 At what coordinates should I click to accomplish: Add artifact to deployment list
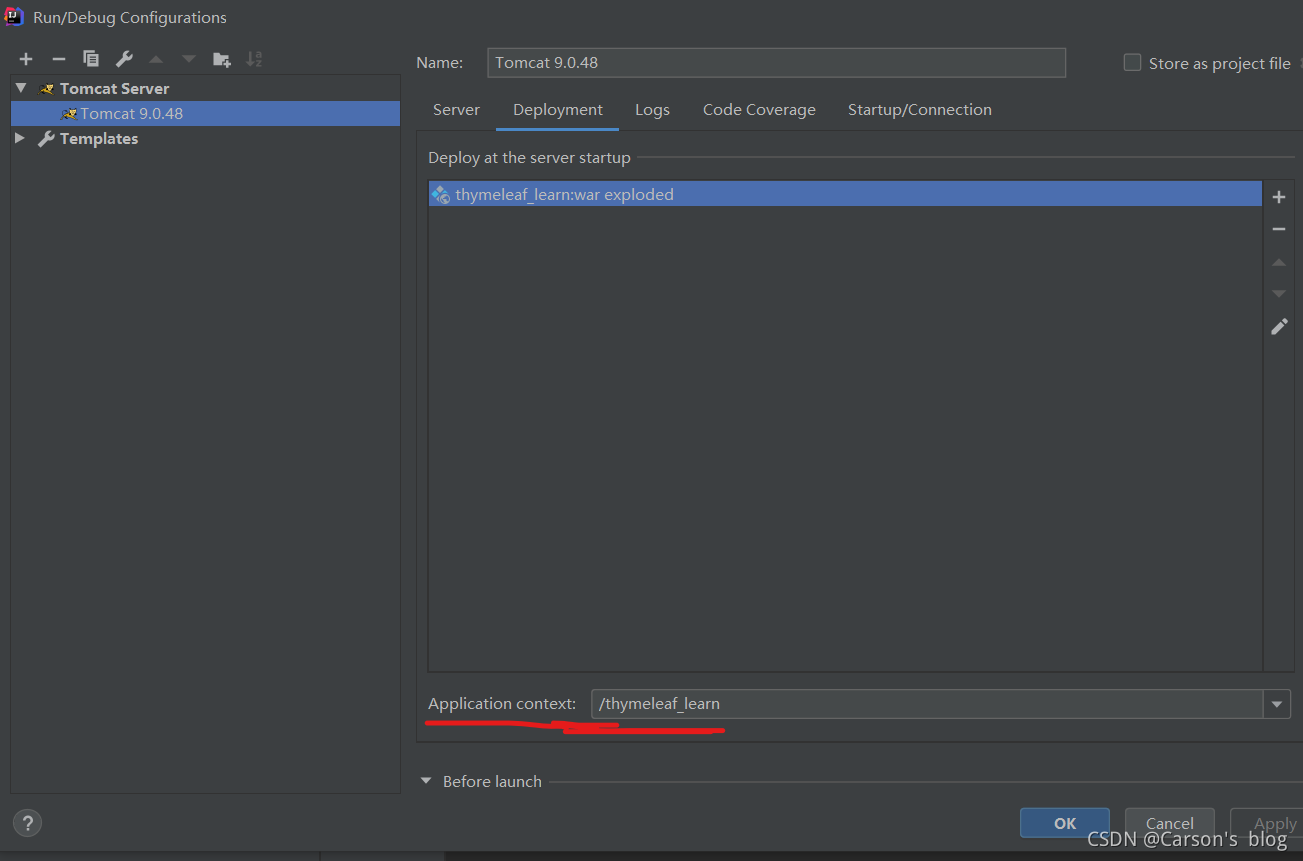tap(1278, 197)
